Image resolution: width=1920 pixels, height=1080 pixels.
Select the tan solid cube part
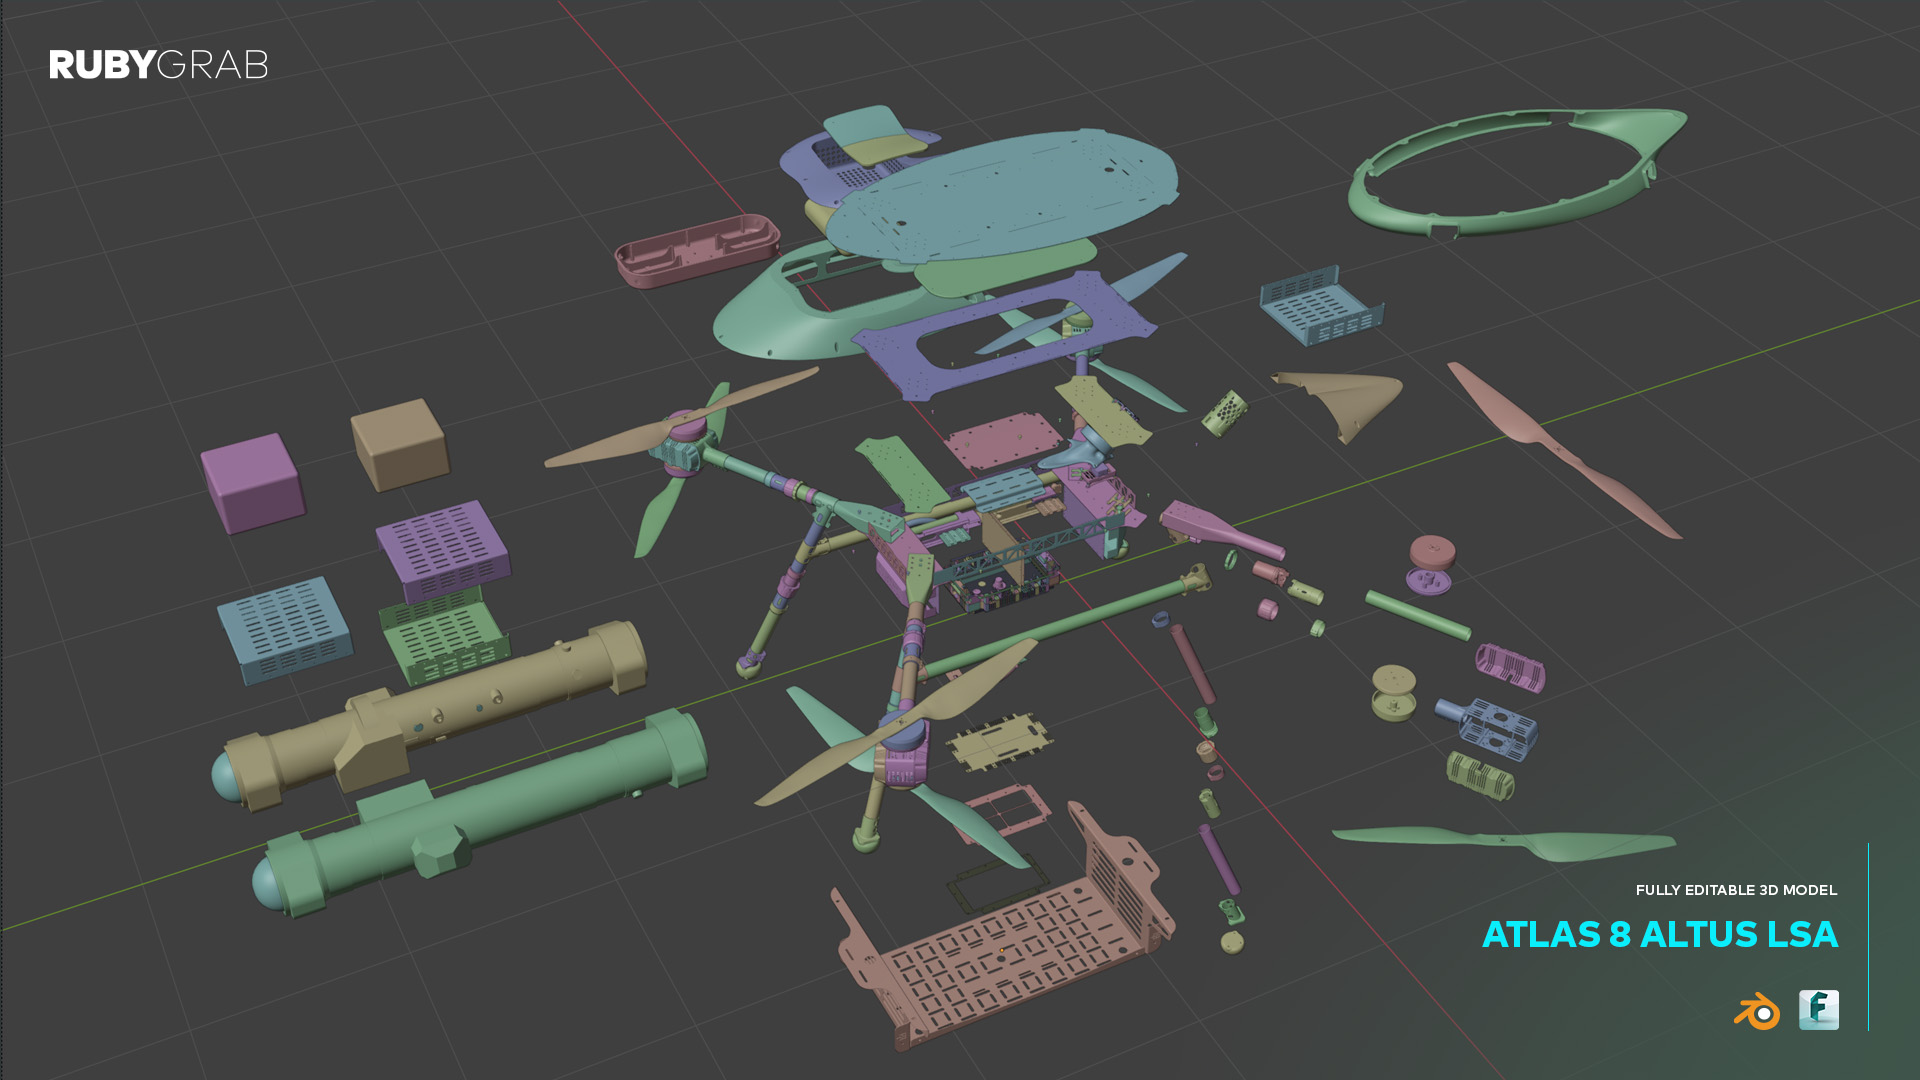400,444
